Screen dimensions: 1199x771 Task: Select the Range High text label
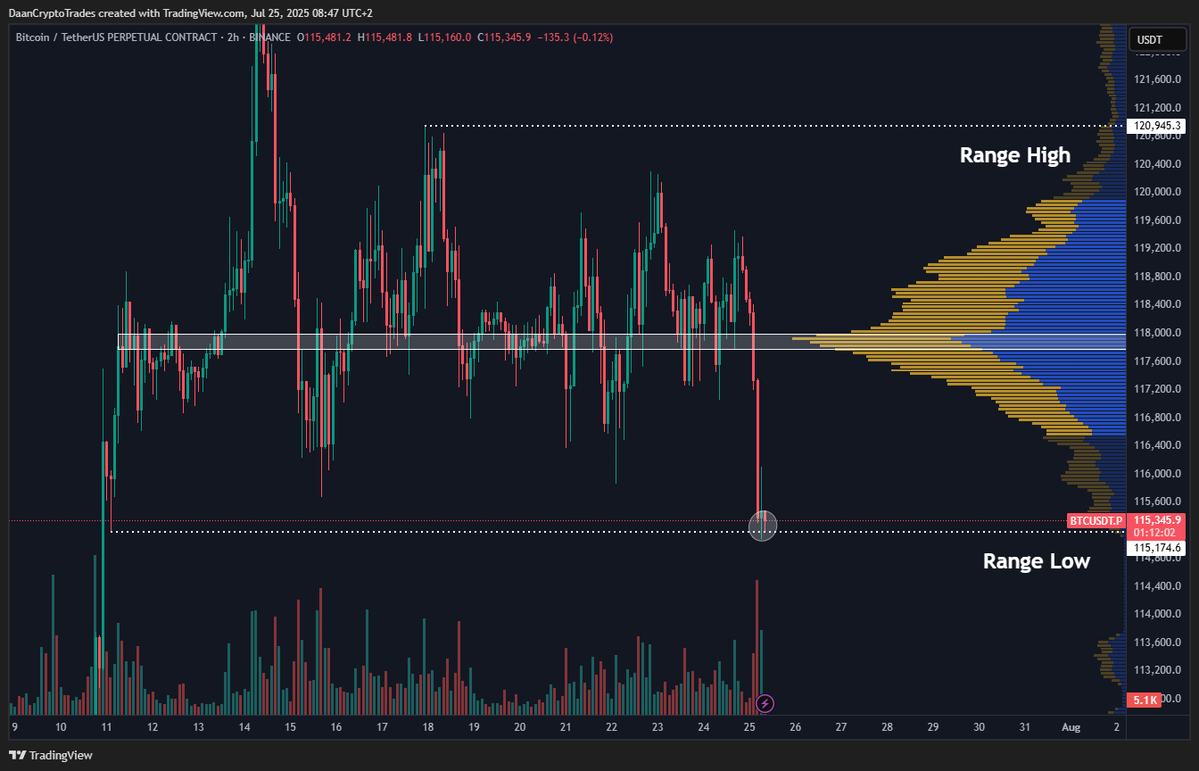click(x=1014, y=155)
